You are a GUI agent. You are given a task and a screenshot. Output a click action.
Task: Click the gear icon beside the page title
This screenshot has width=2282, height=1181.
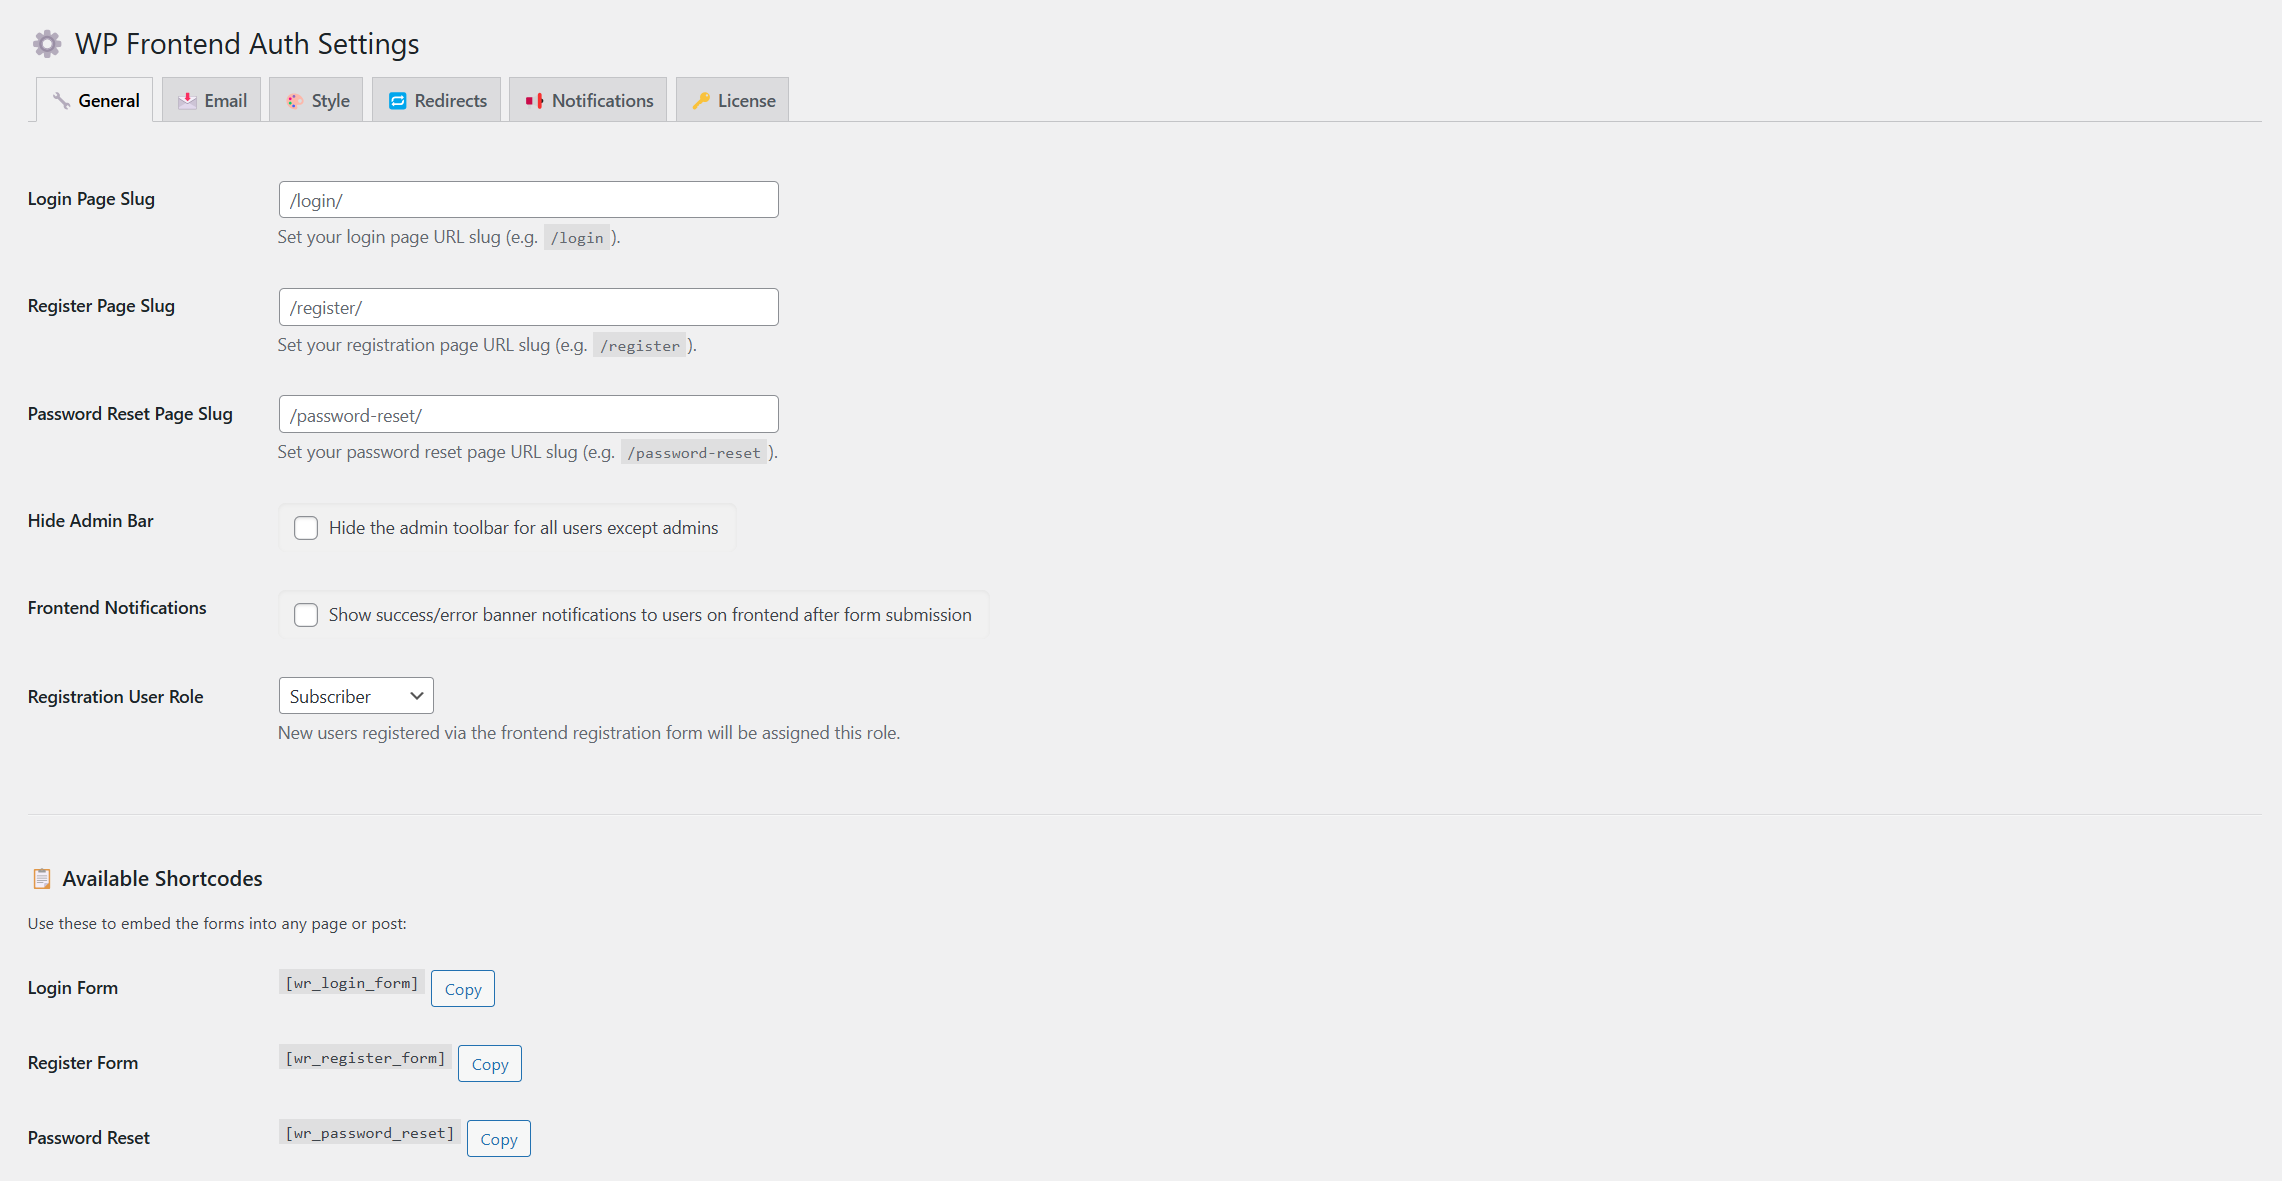47,44
